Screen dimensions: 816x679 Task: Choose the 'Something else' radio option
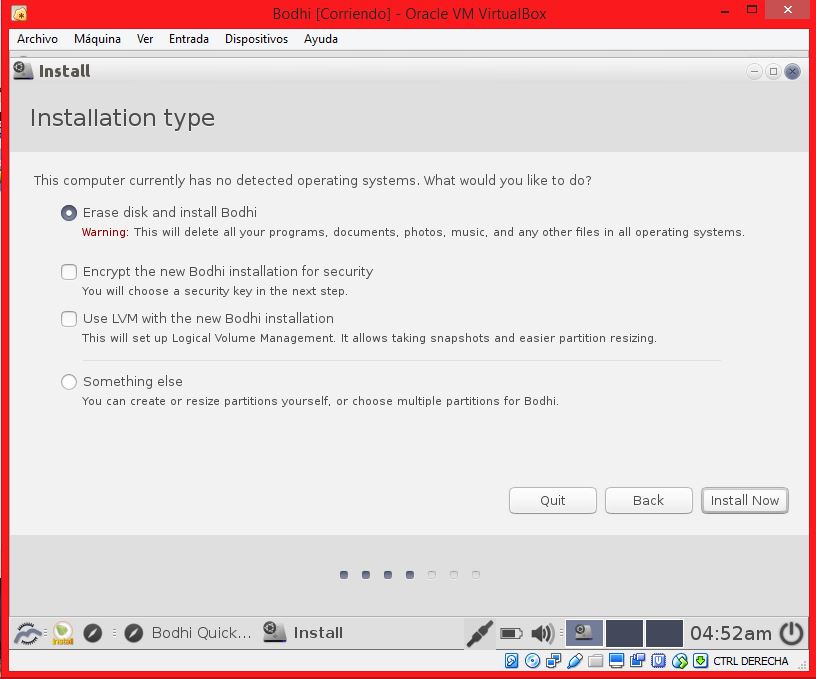(x=69, y=382)
